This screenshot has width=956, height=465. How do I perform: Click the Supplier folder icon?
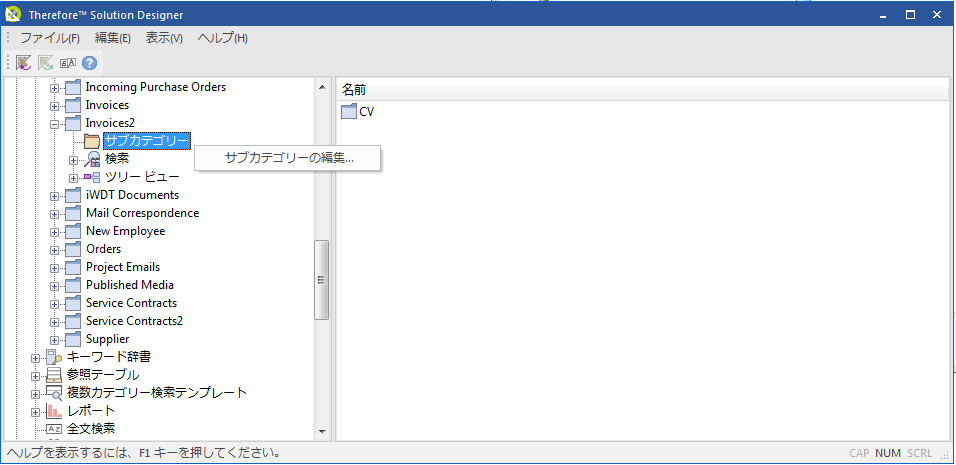73,339
